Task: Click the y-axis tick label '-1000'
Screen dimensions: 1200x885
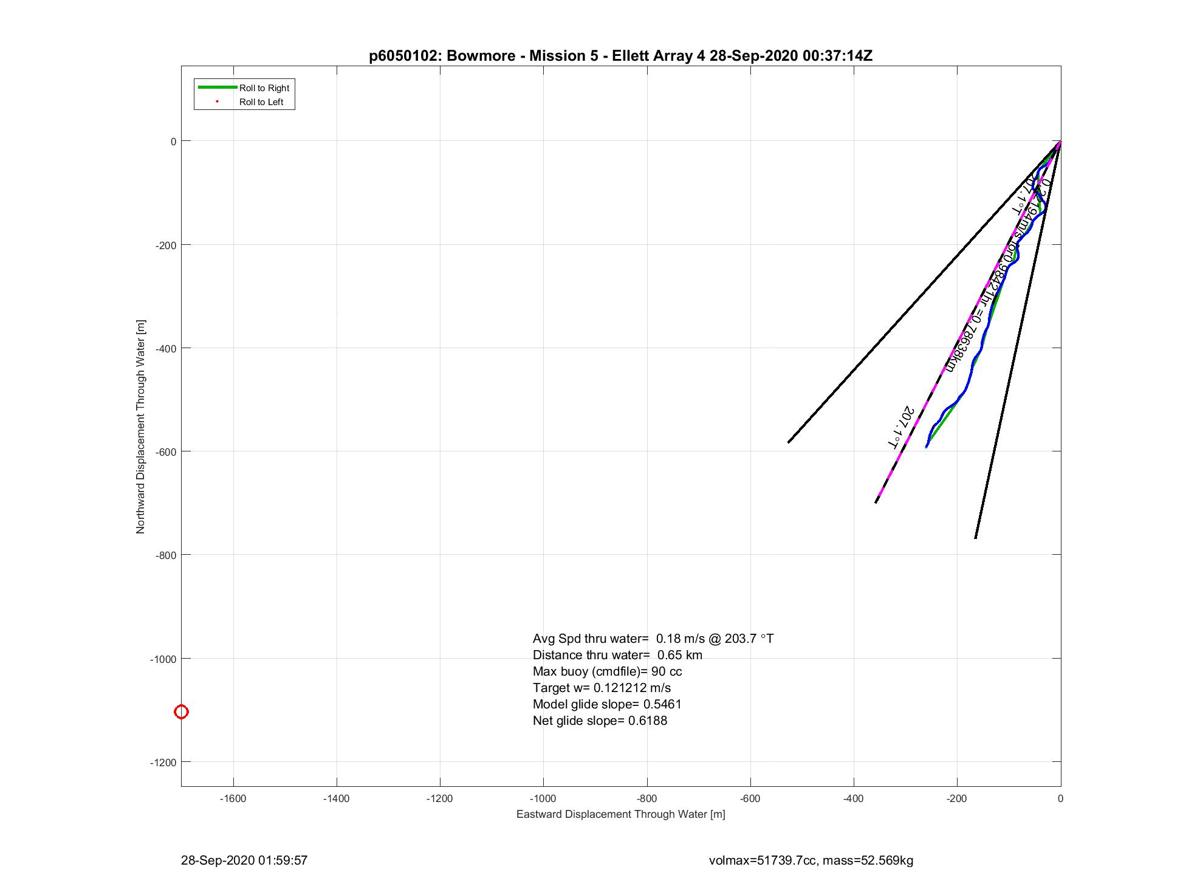Action: point(162,659)
